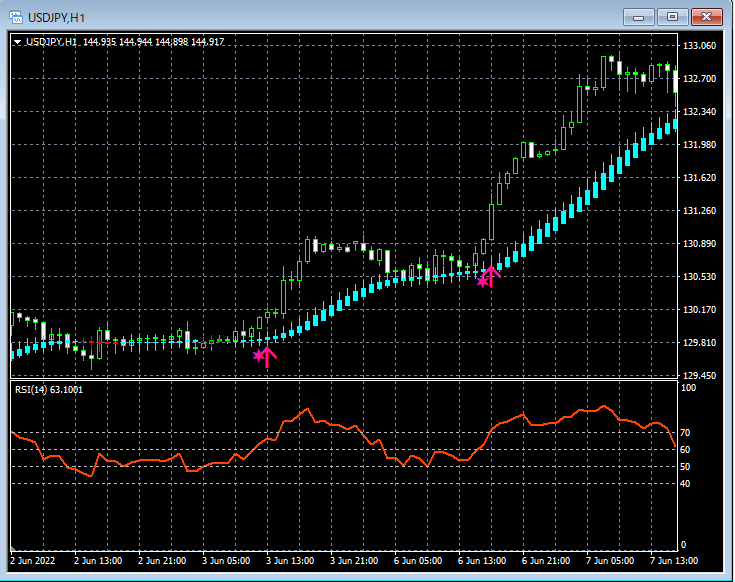Click the RSI level 50 label
The height and width of the screenshot is (582, 735).
pos(685,466)
